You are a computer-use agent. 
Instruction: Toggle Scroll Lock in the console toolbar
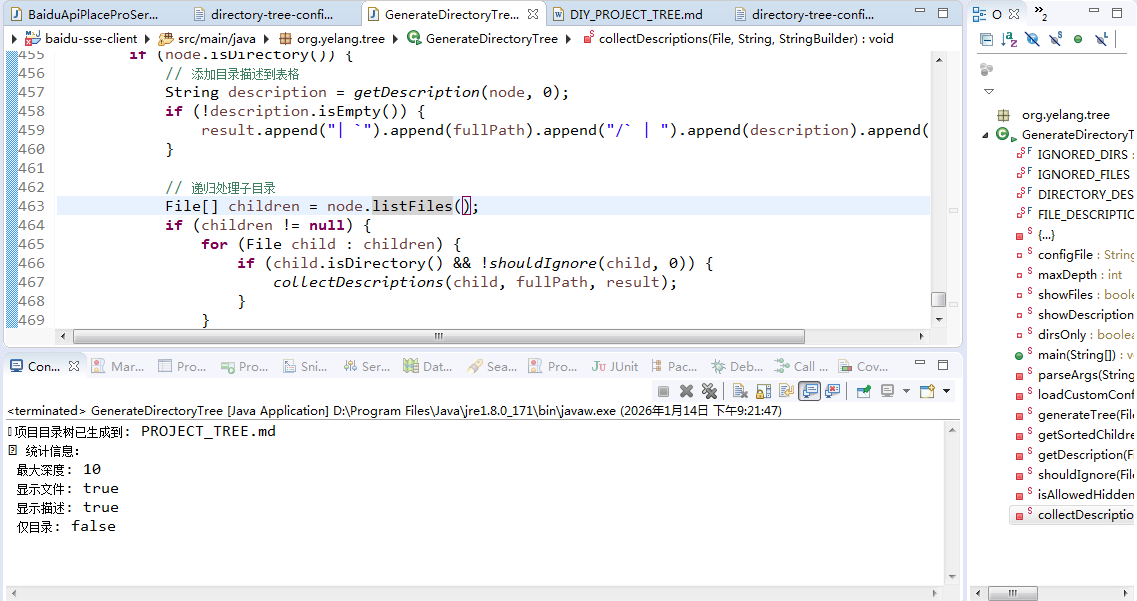coord(764,391)
